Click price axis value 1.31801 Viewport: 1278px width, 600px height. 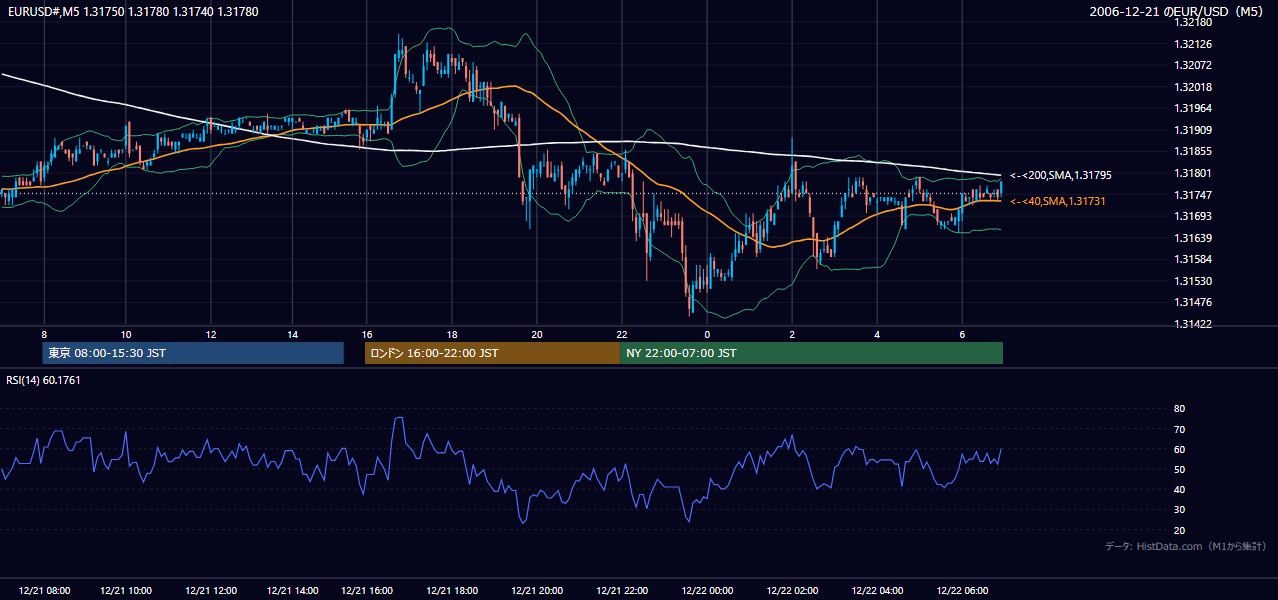pos(1193,173)
